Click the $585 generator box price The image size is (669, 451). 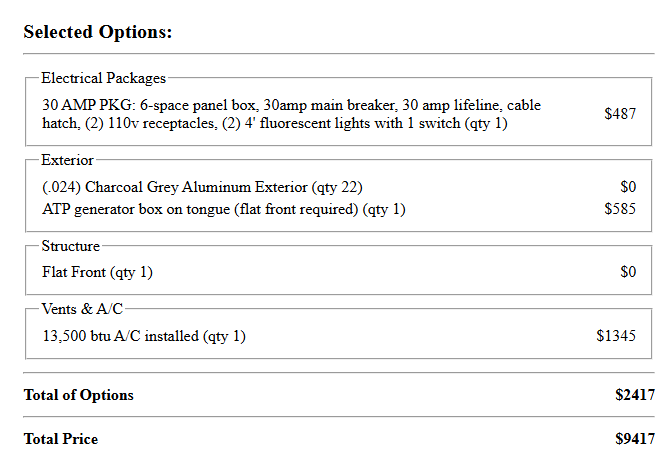click(620, 209)
